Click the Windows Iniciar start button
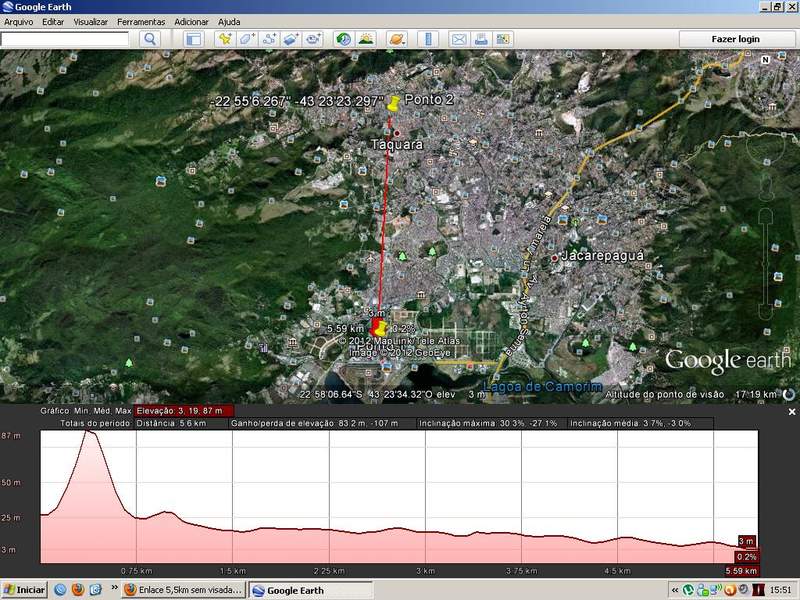This screenshot has width=800, height=600. pyautogui.click(x=24, y=590)
